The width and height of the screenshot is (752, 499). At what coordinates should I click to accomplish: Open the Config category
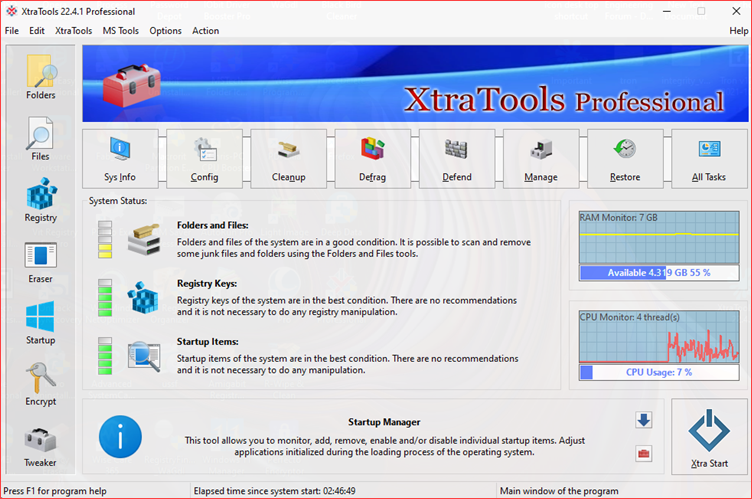pyautogui.click(x=204, y=159)
